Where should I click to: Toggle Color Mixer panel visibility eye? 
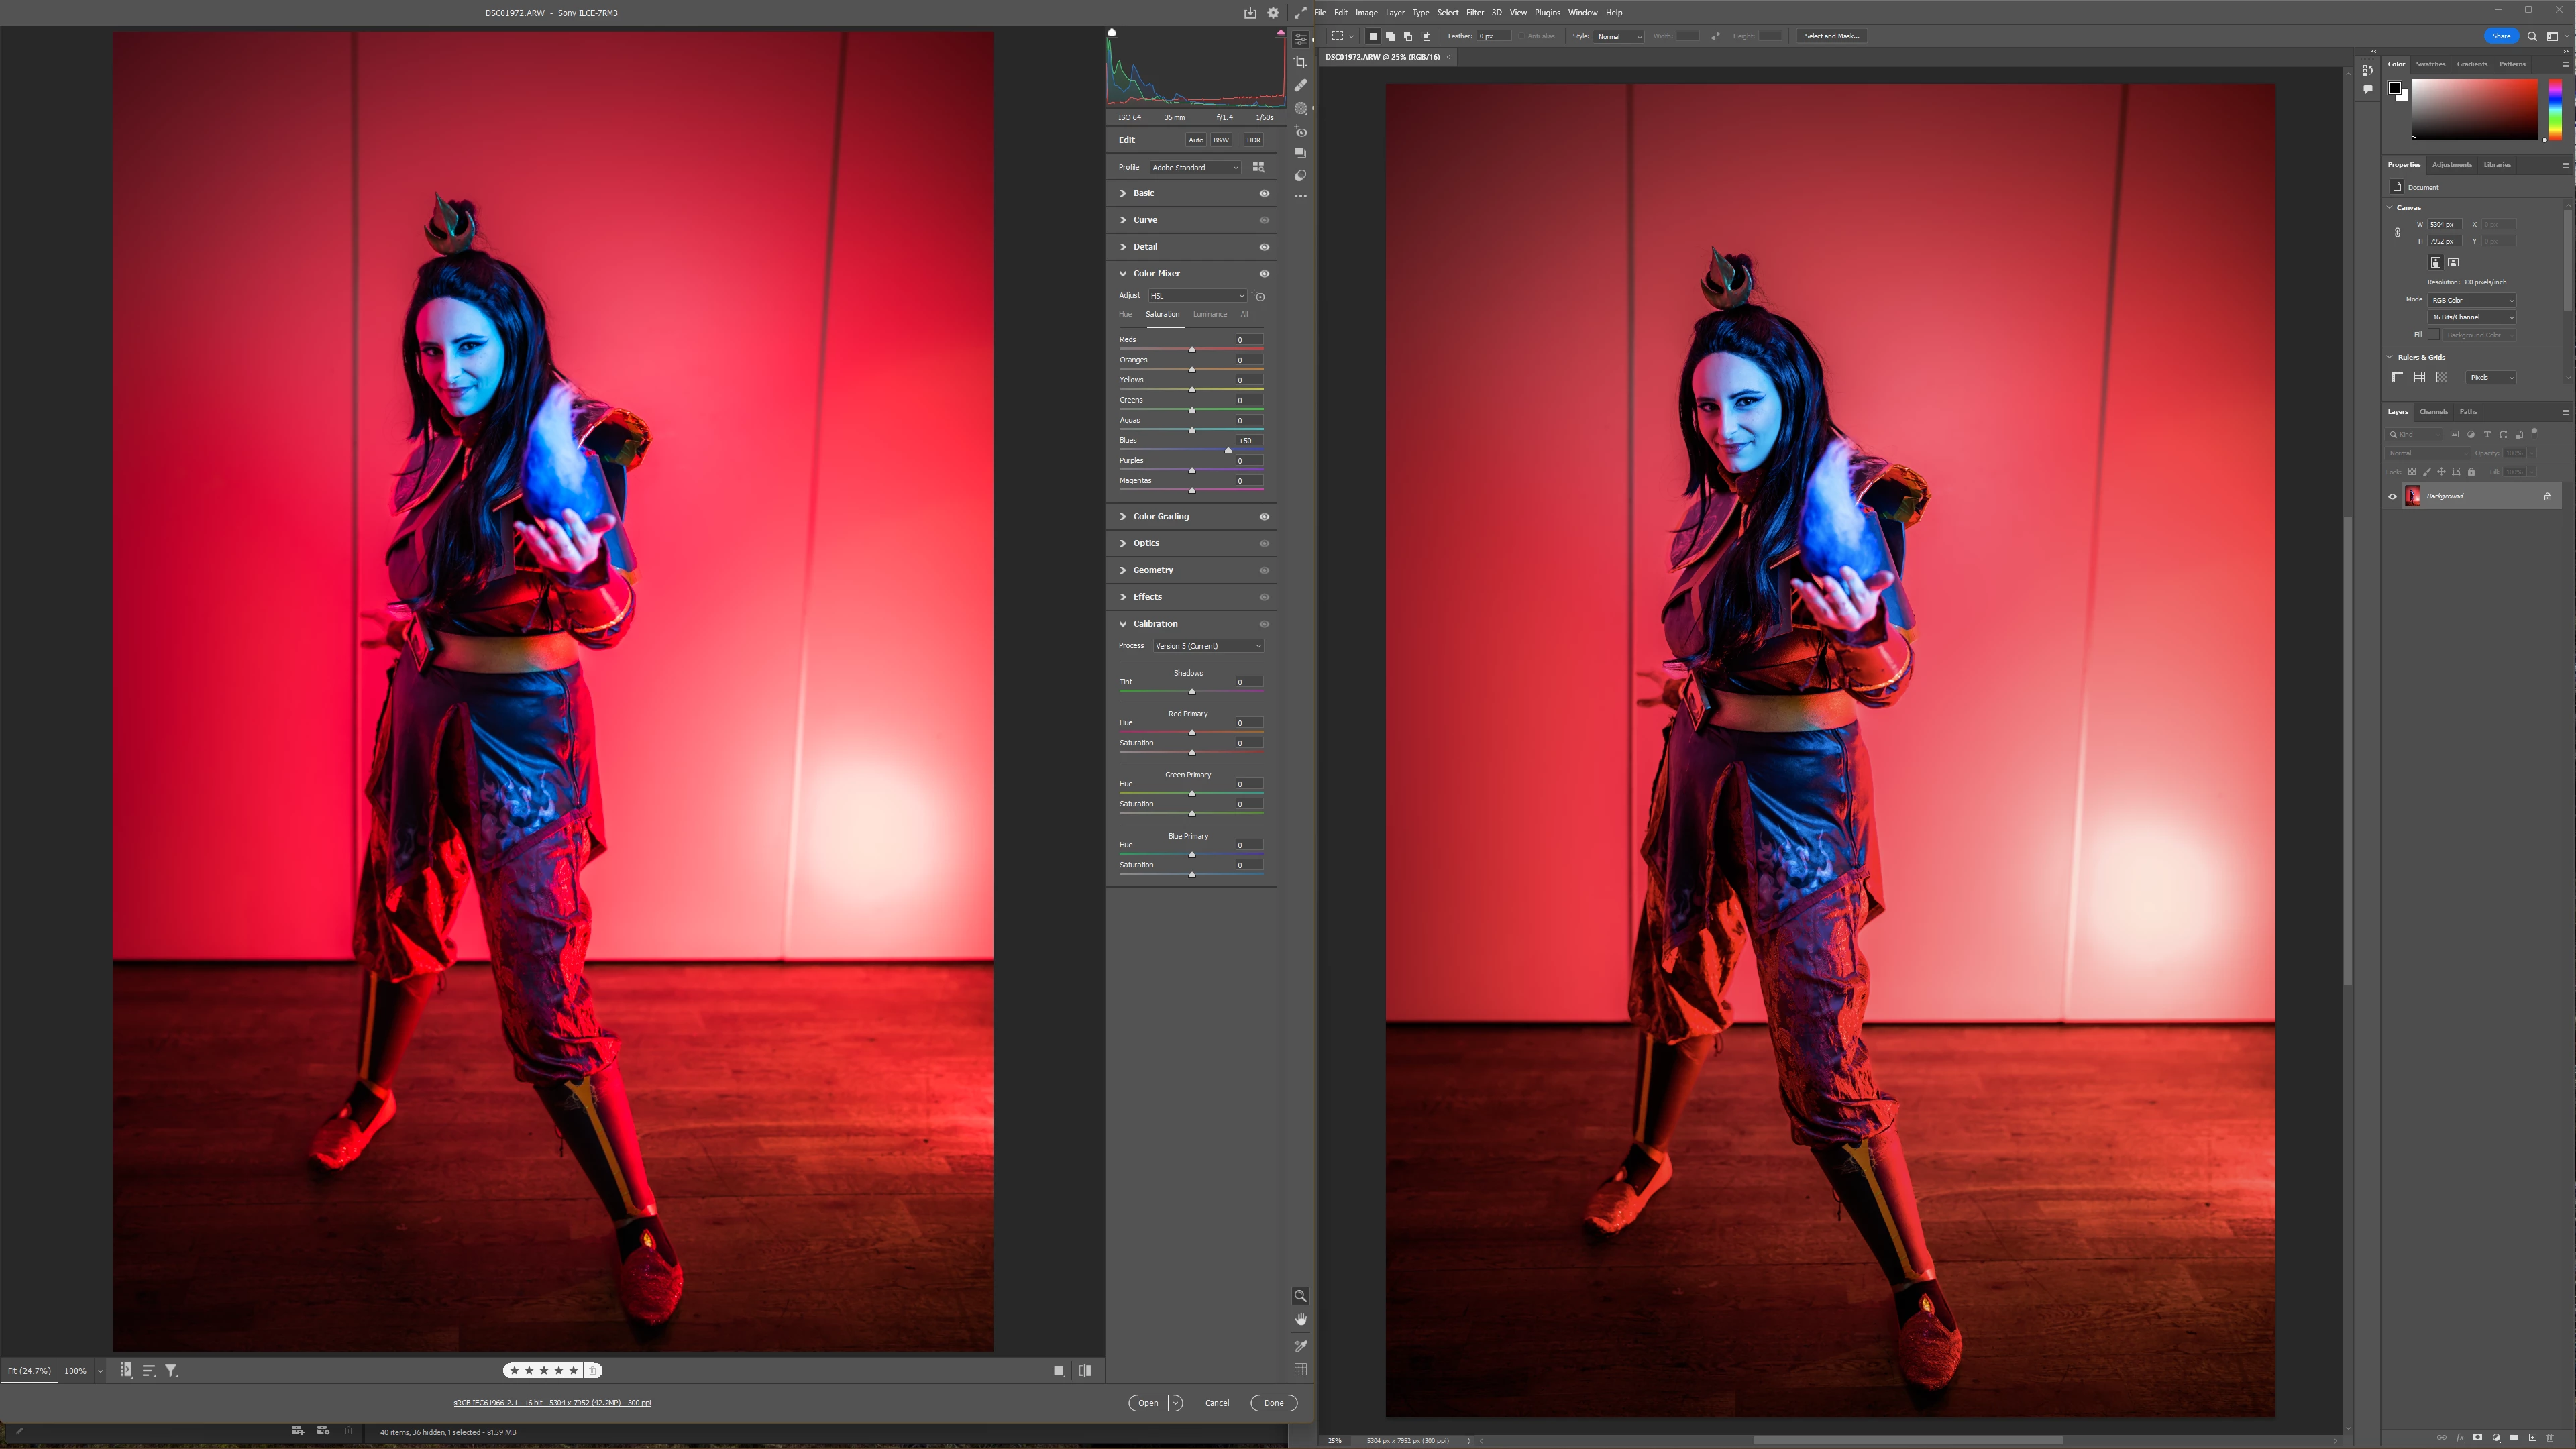(x=1264, y=274)
